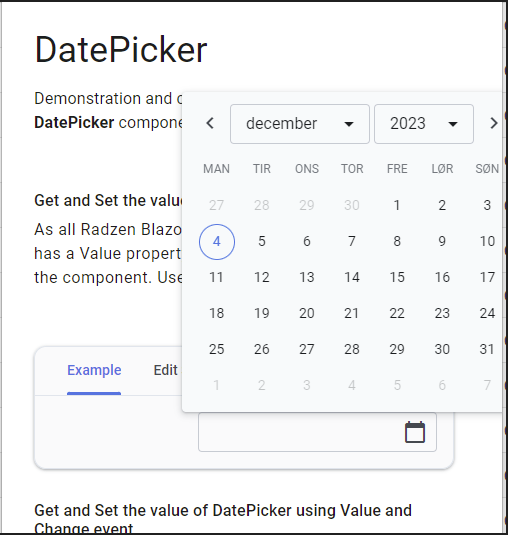
Task: Choose 25 December in the calendar
Action: click(x=217, y=349)
